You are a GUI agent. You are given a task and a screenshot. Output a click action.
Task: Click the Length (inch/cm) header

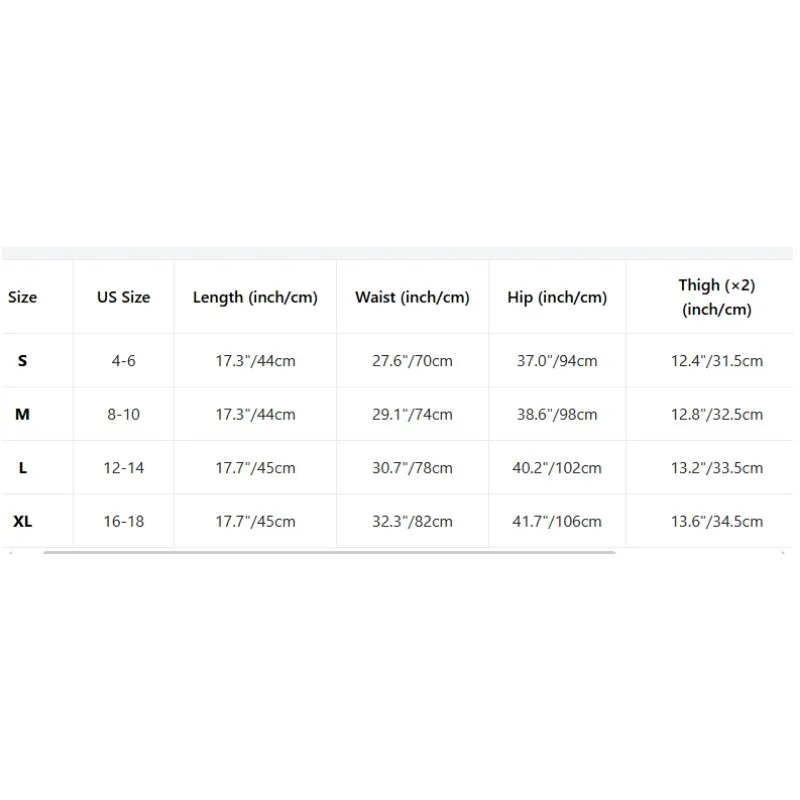coord(255,297)
